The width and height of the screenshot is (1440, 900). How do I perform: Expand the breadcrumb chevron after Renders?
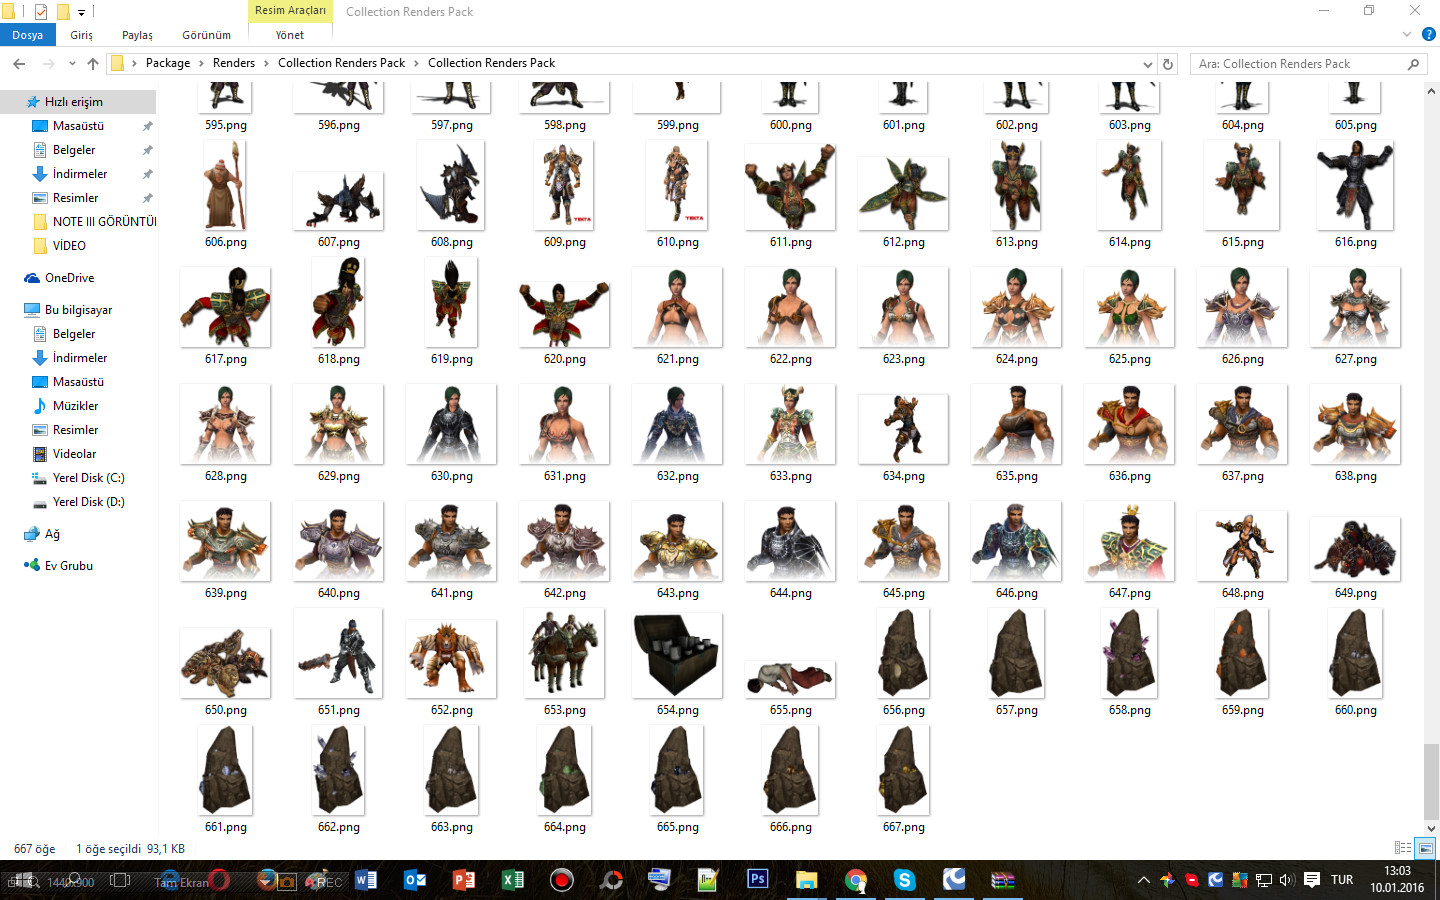tap(266, 63)
